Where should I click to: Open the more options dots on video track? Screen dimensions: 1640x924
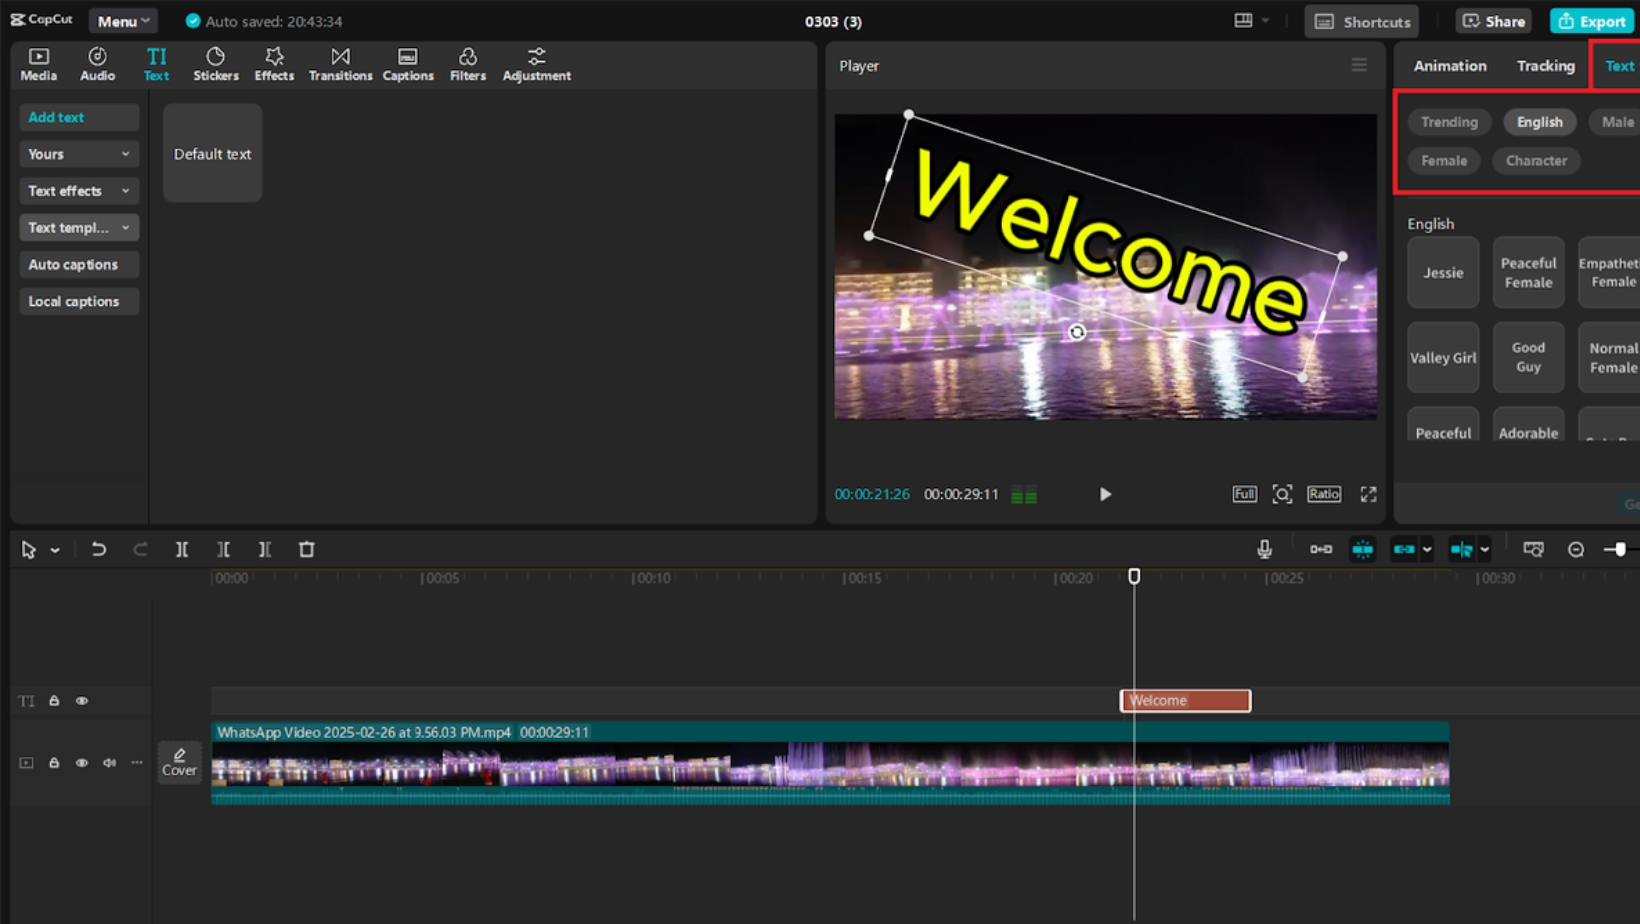click(137, 763)
